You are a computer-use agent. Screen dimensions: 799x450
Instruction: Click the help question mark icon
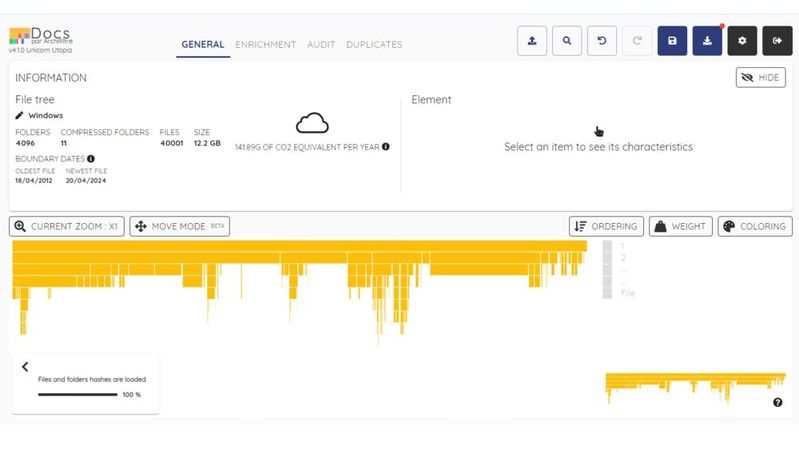click(x=778, y=402)
